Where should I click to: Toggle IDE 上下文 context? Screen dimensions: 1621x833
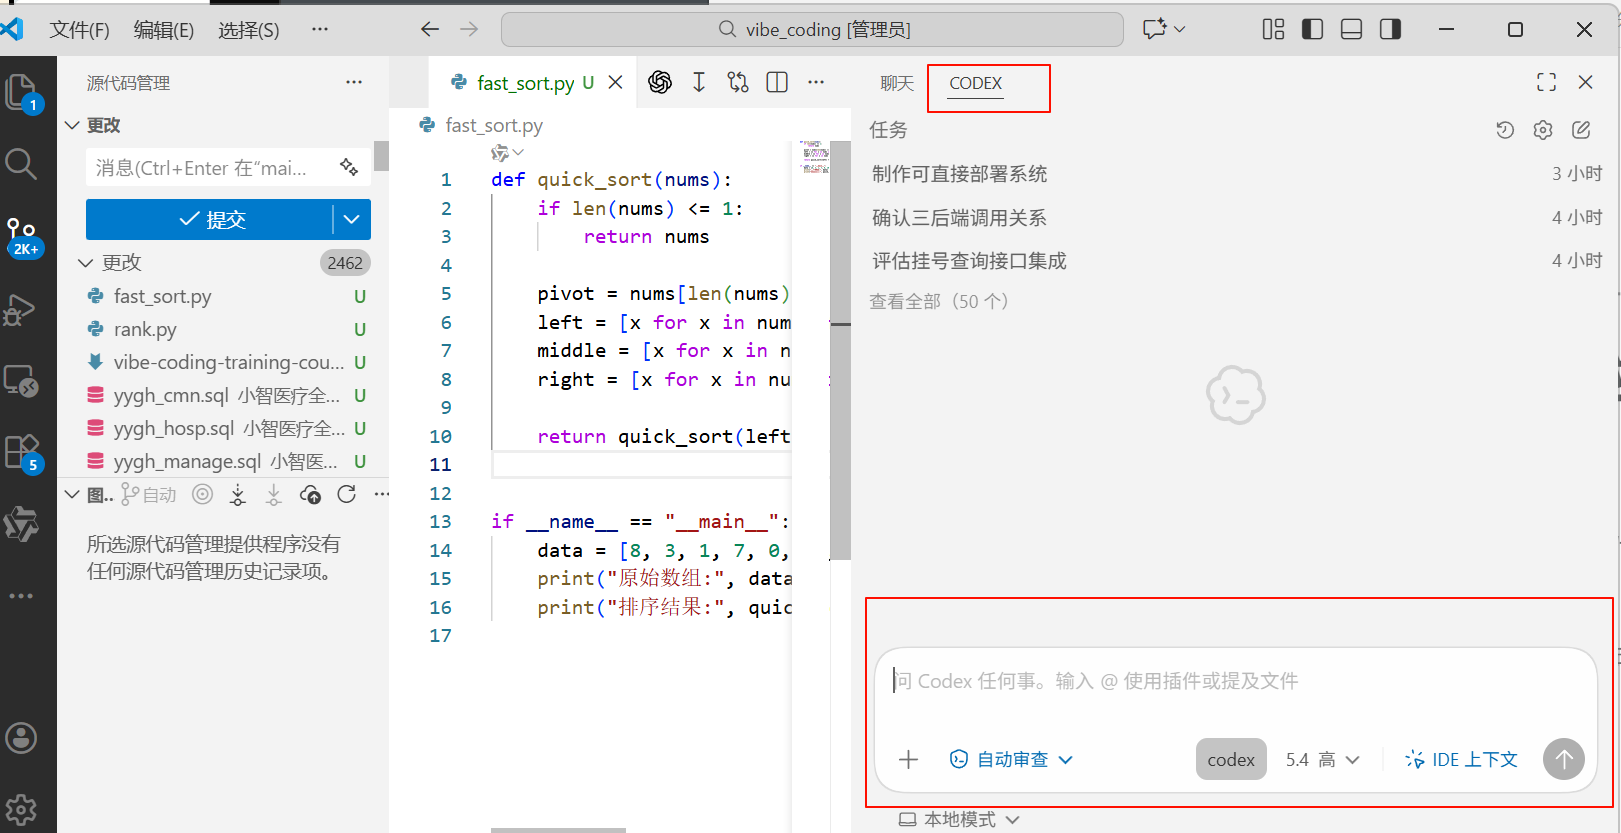pyautogui.click(x=1461, y=760)
